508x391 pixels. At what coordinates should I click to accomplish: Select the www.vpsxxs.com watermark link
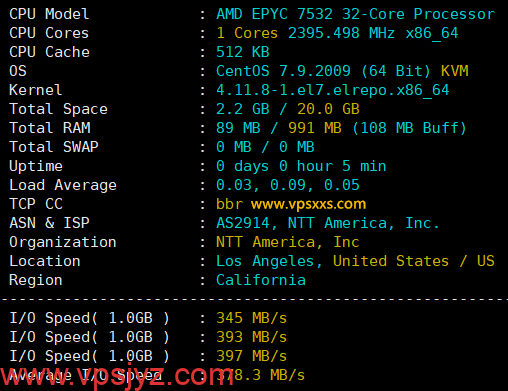(308, 204)
